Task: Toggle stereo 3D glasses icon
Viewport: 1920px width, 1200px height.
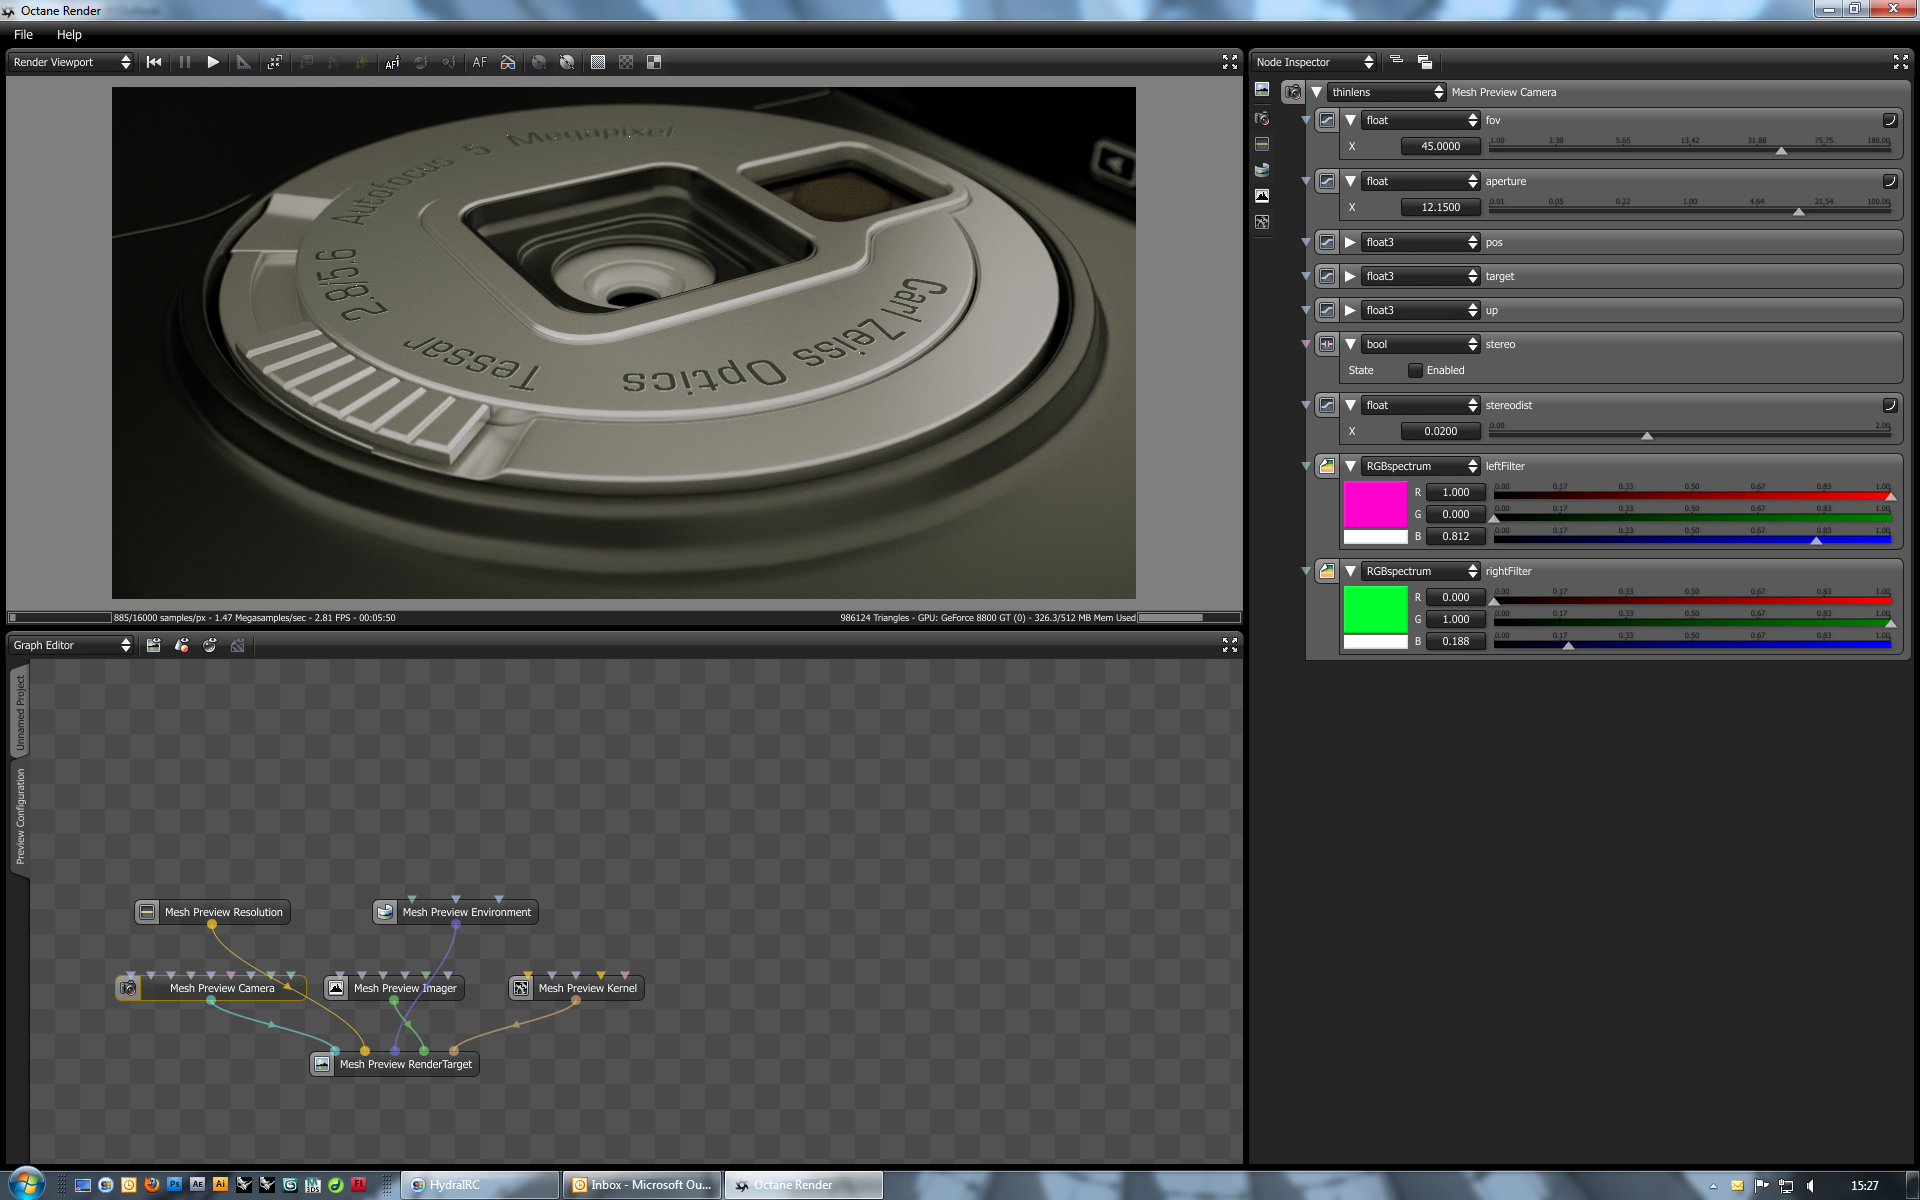Action: click(x=508, y=62)
